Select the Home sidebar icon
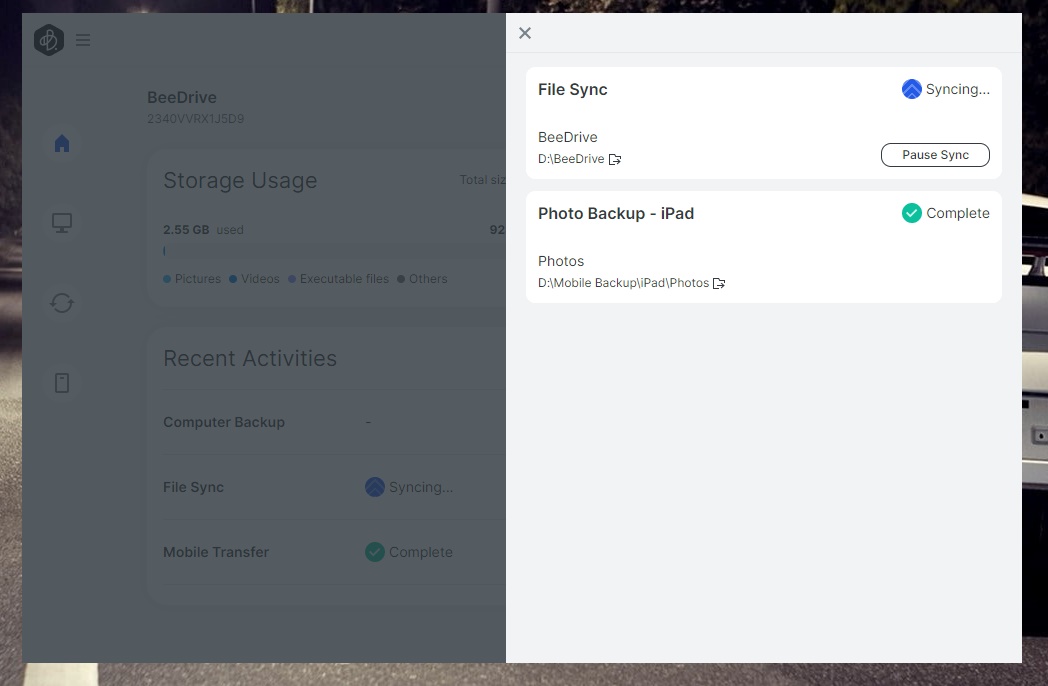The image size is (1048, 686). (x=62, y=143)
